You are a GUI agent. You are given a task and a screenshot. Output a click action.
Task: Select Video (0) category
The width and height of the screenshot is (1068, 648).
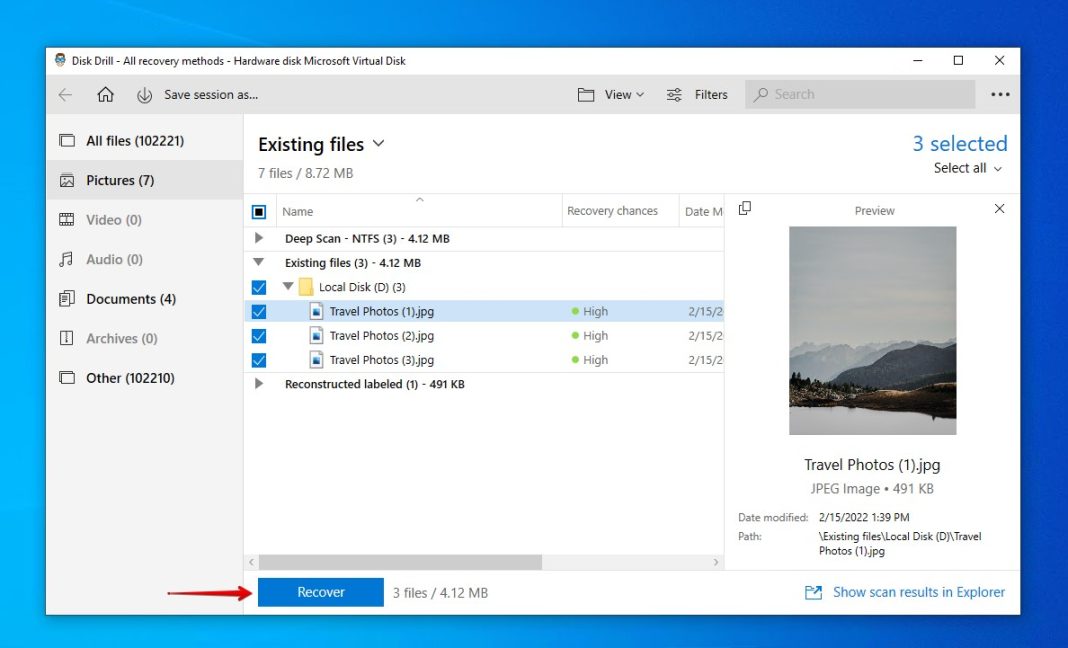[144, 219]
